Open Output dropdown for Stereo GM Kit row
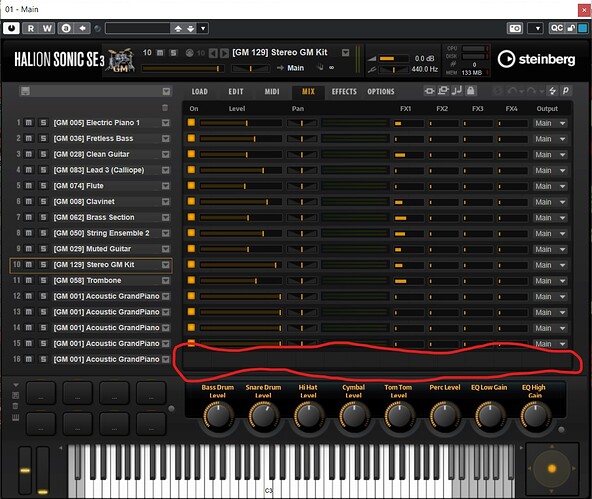 pyautogui.click(x=550, y=265)
